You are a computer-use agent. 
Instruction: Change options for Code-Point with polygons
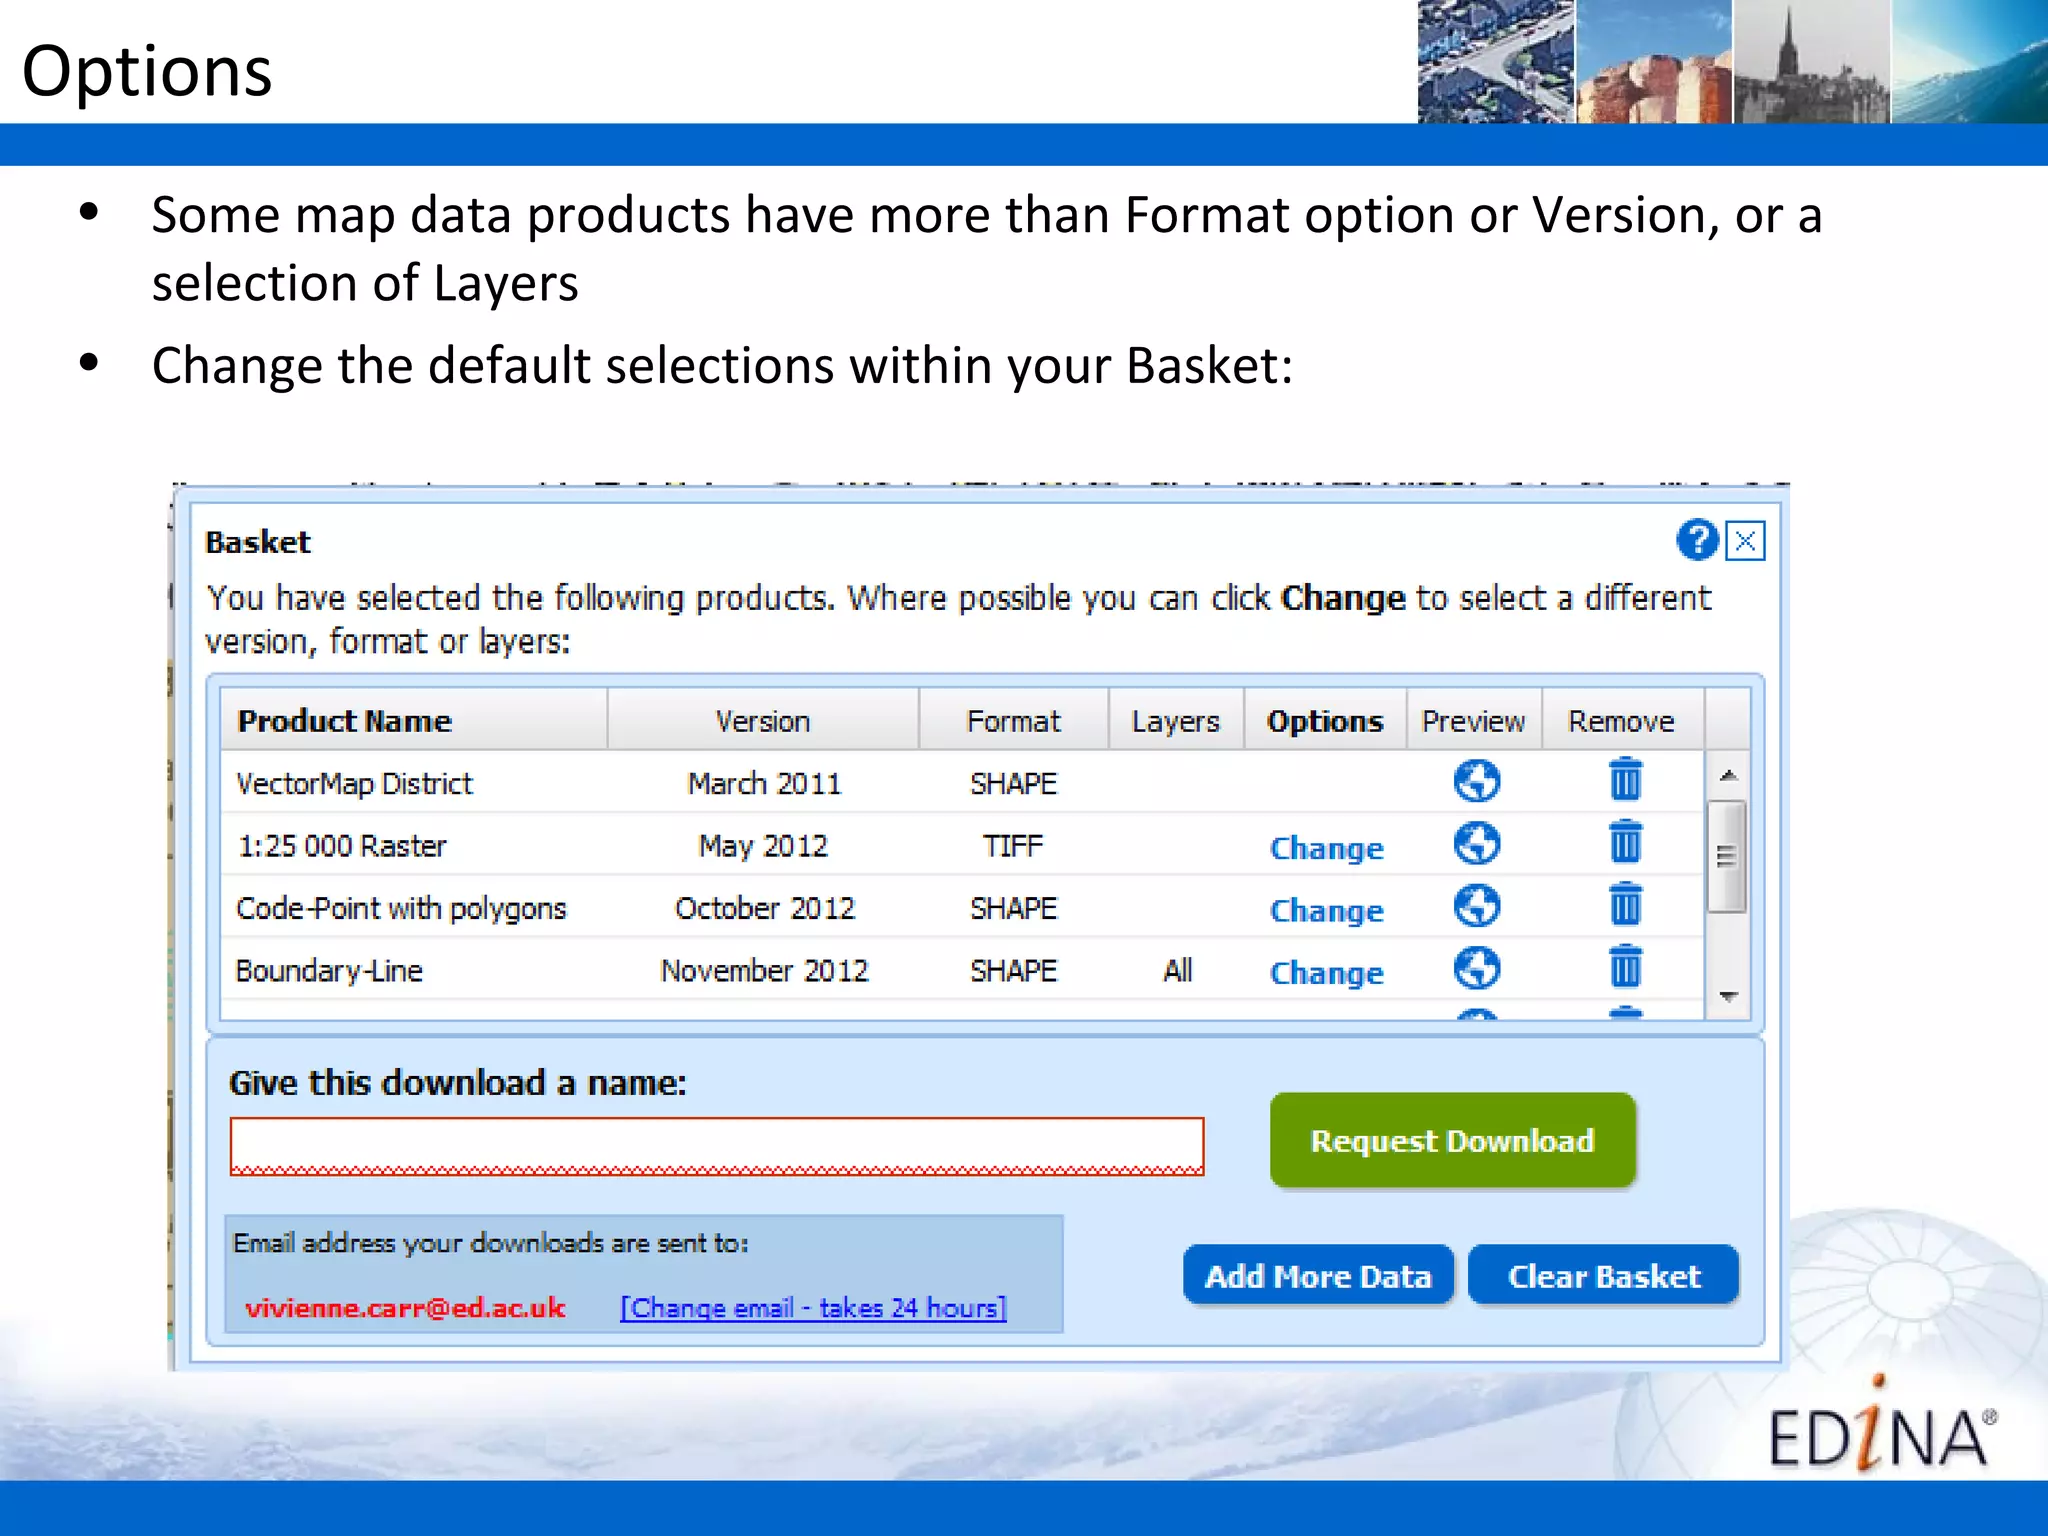1327,910
